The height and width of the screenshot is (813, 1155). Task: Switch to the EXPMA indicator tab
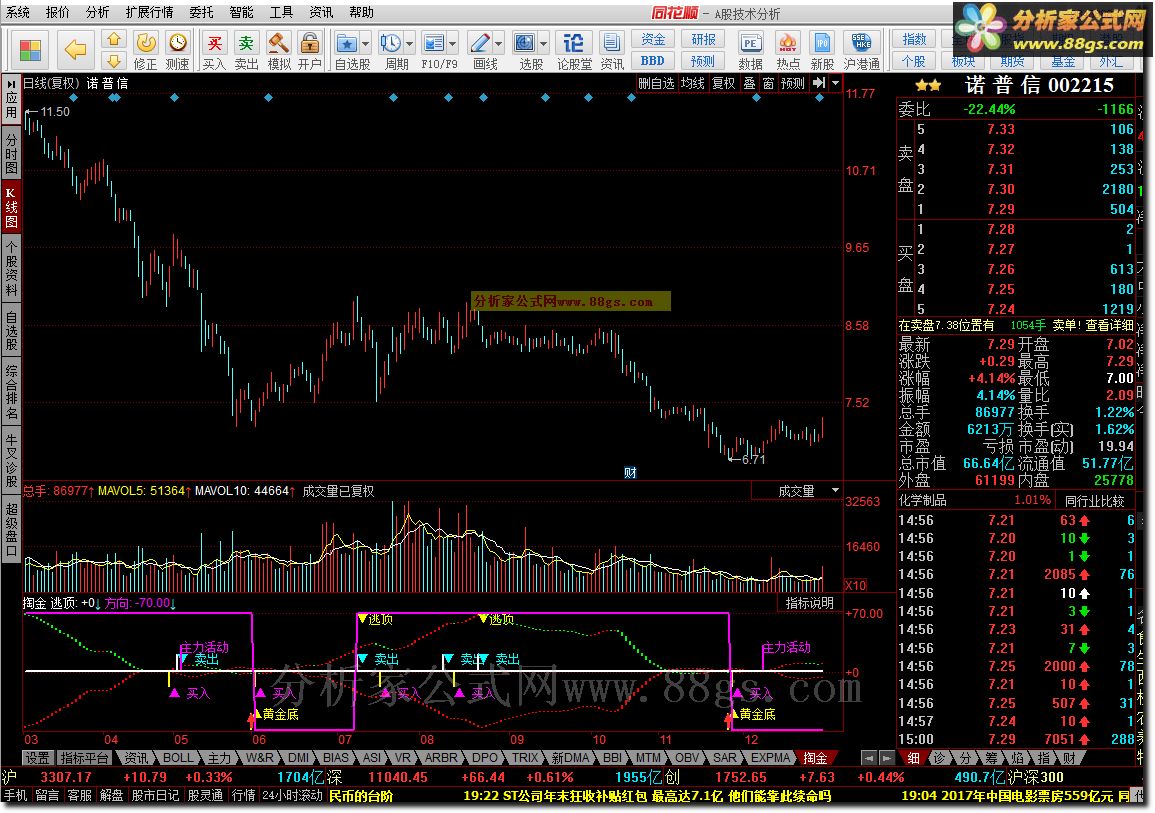[770, 758]
